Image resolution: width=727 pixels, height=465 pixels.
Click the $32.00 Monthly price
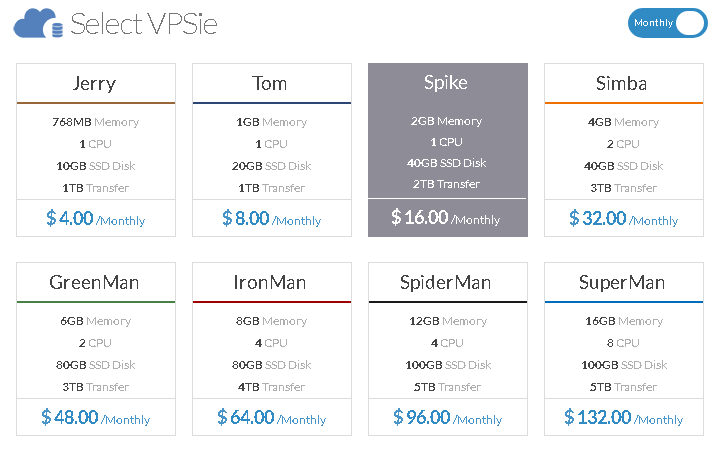(x=624, y=218)
